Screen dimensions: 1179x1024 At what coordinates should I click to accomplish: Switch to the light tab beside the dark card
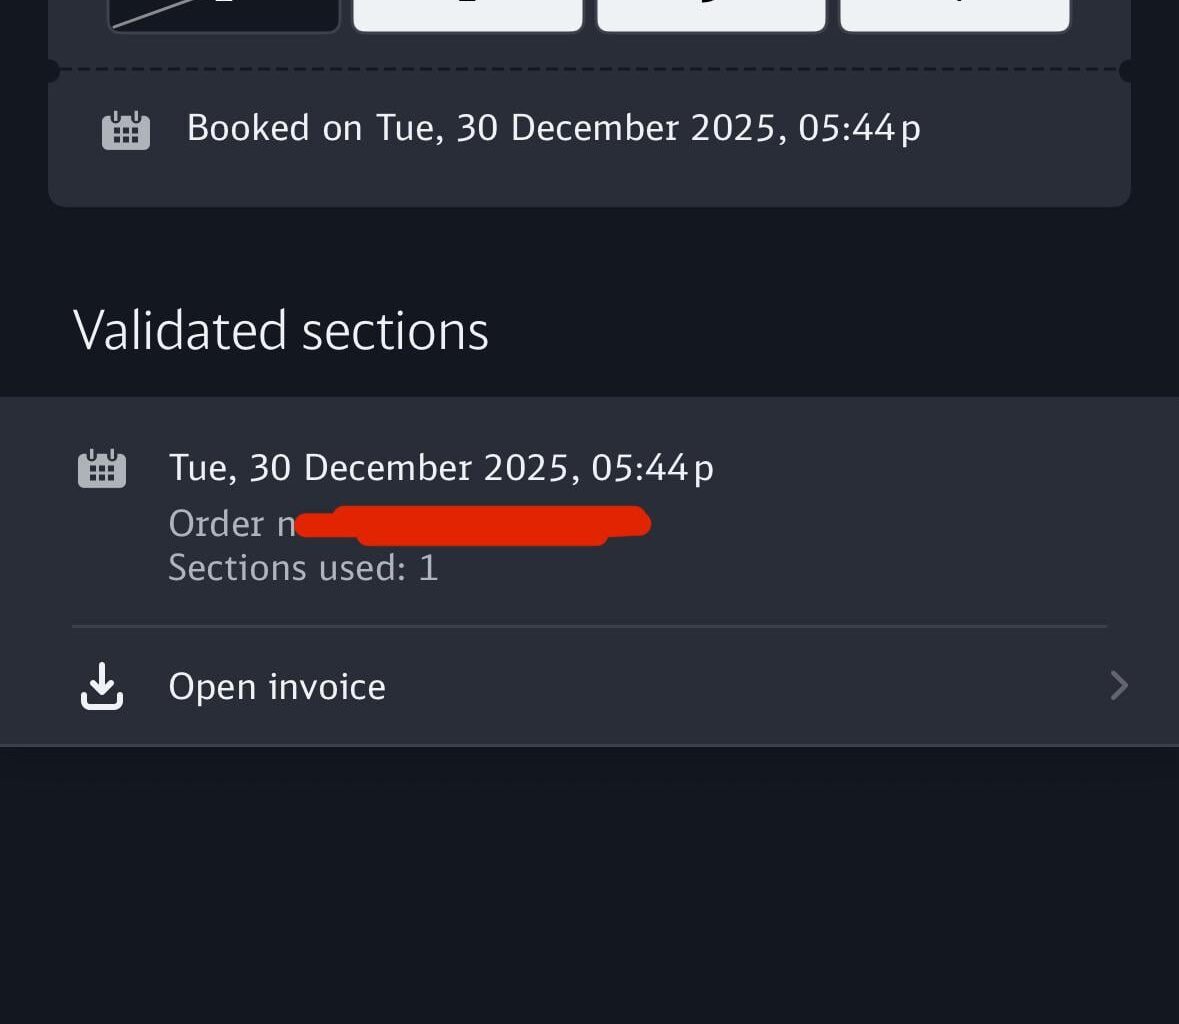pos(467,12)
